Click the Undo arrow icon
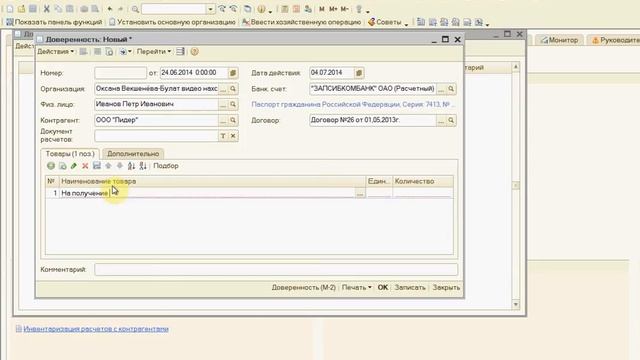The image size is (640, 360). [x=110, y=9]
